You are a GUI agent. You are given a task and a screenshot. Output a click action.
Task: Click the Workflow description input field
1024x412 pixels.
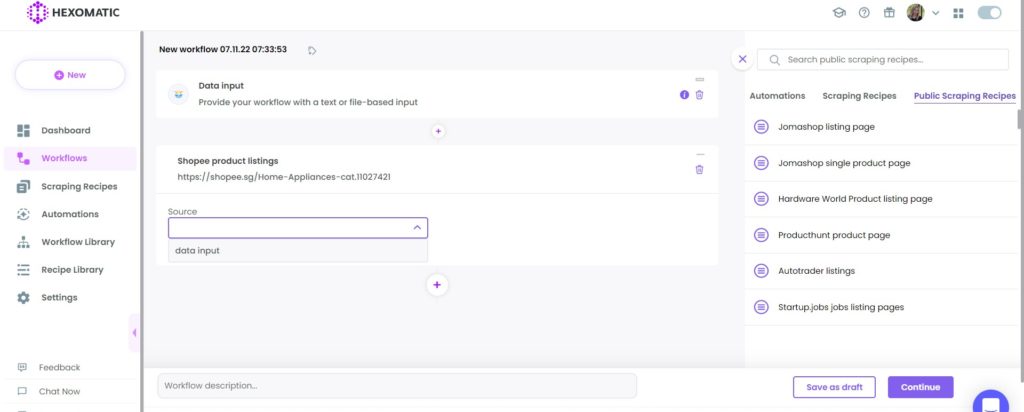[x=397, y=386]
